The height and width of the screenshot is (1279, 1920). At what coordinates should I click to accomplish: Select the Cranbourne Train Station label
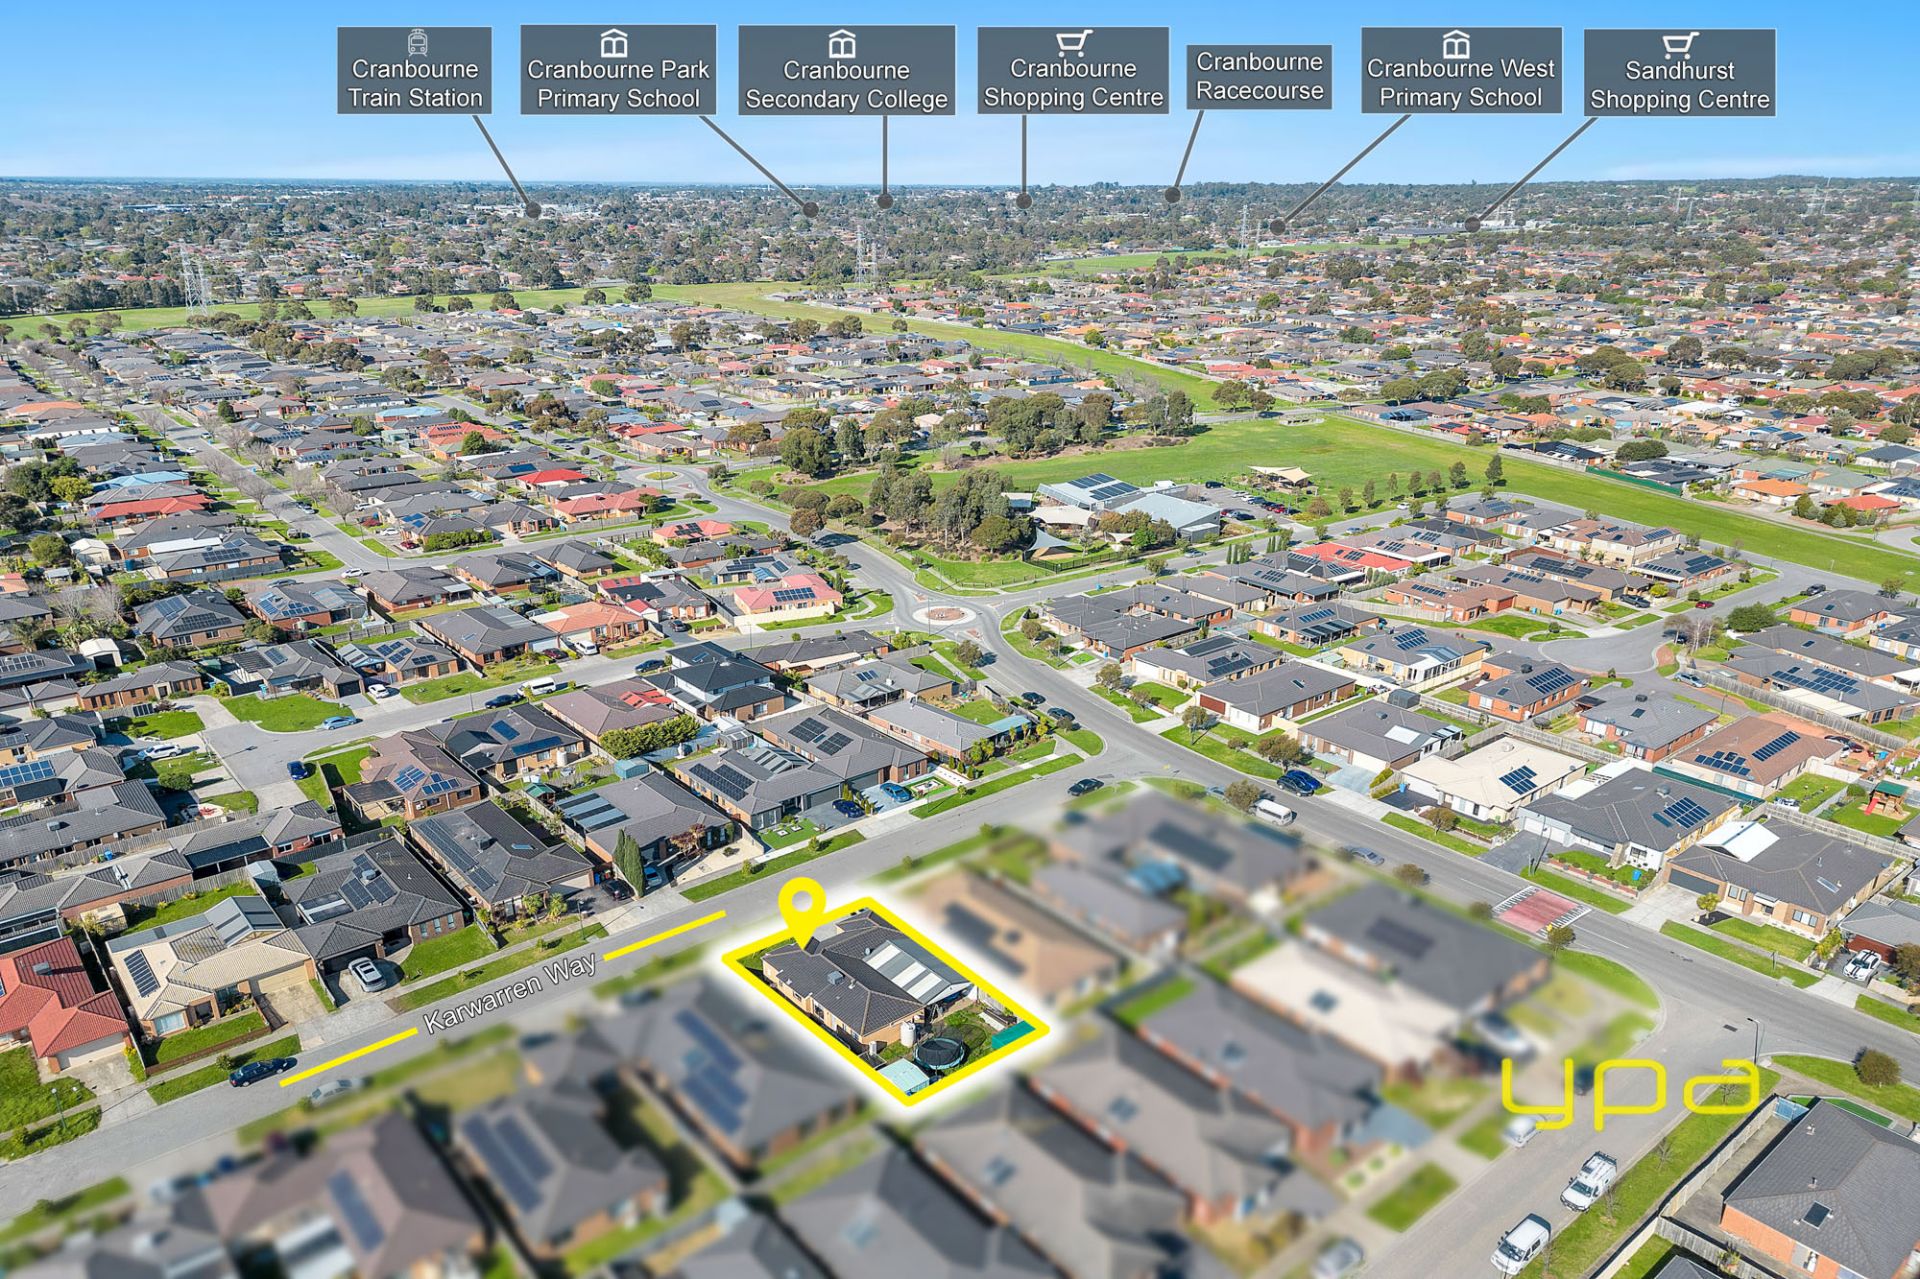pos(415,84)
